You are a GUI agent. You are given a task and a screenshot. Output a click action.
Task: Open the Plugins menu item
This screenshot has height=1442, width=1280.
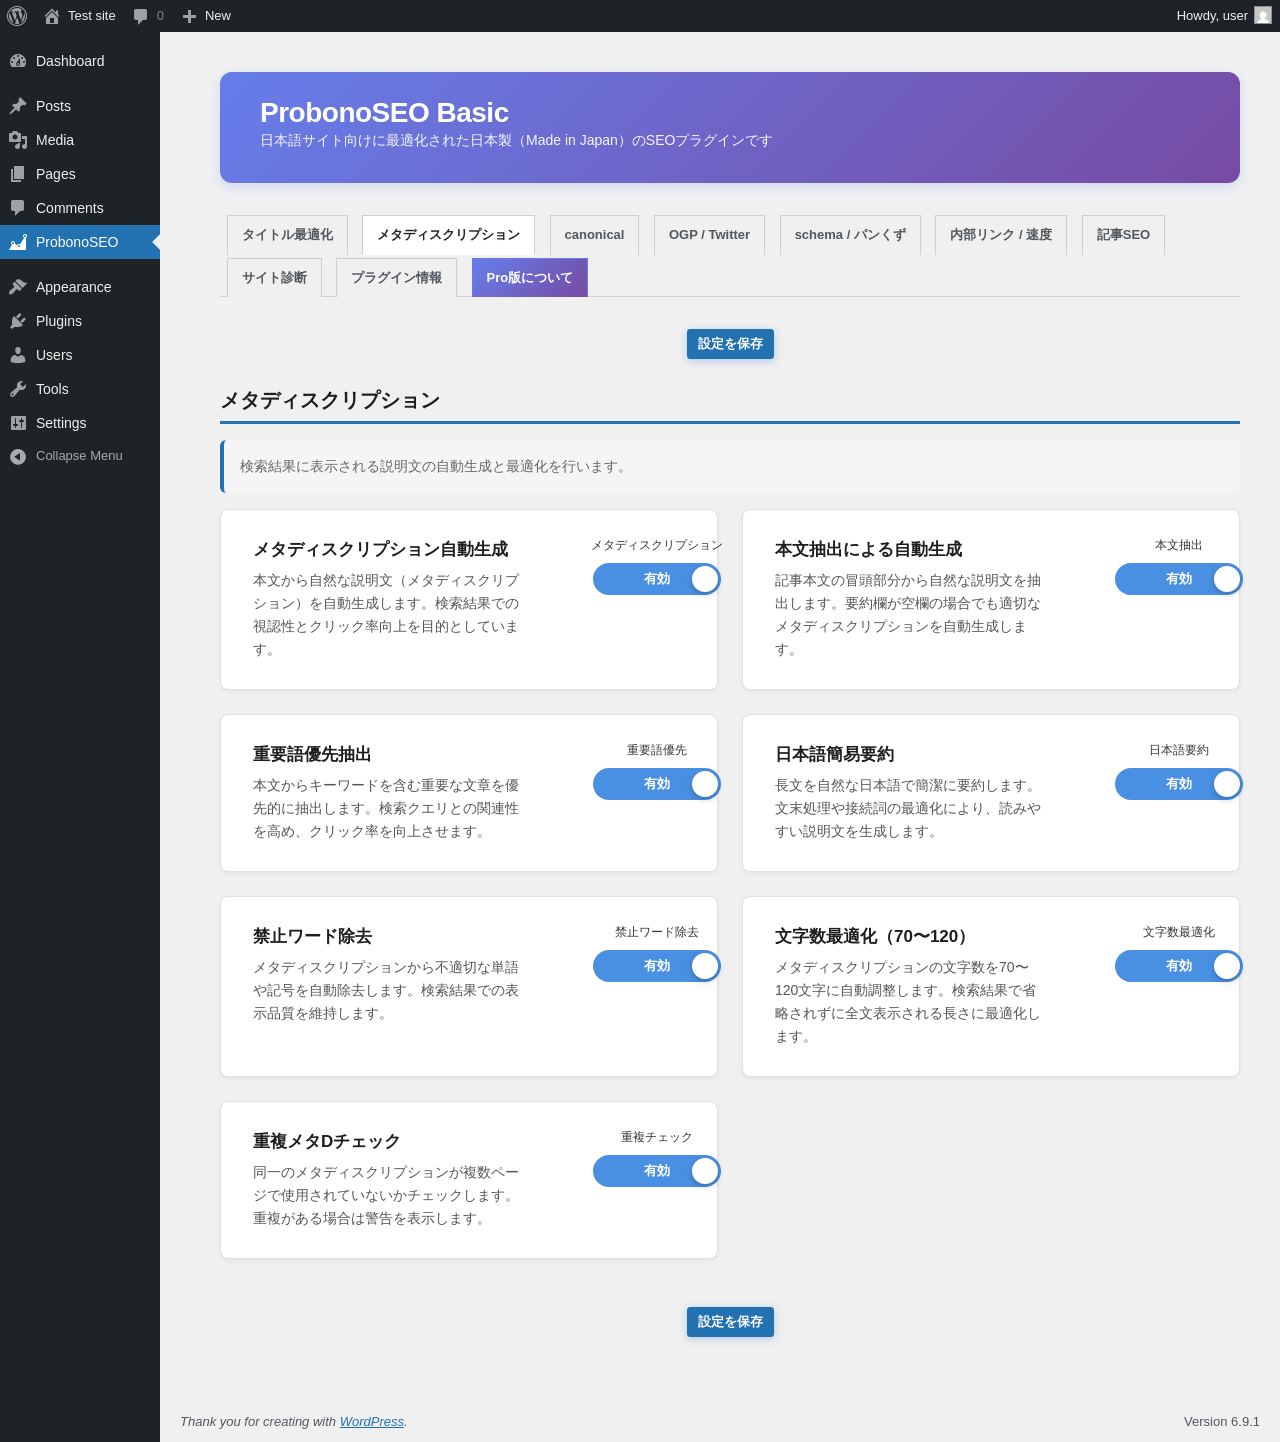coord(80,321)
